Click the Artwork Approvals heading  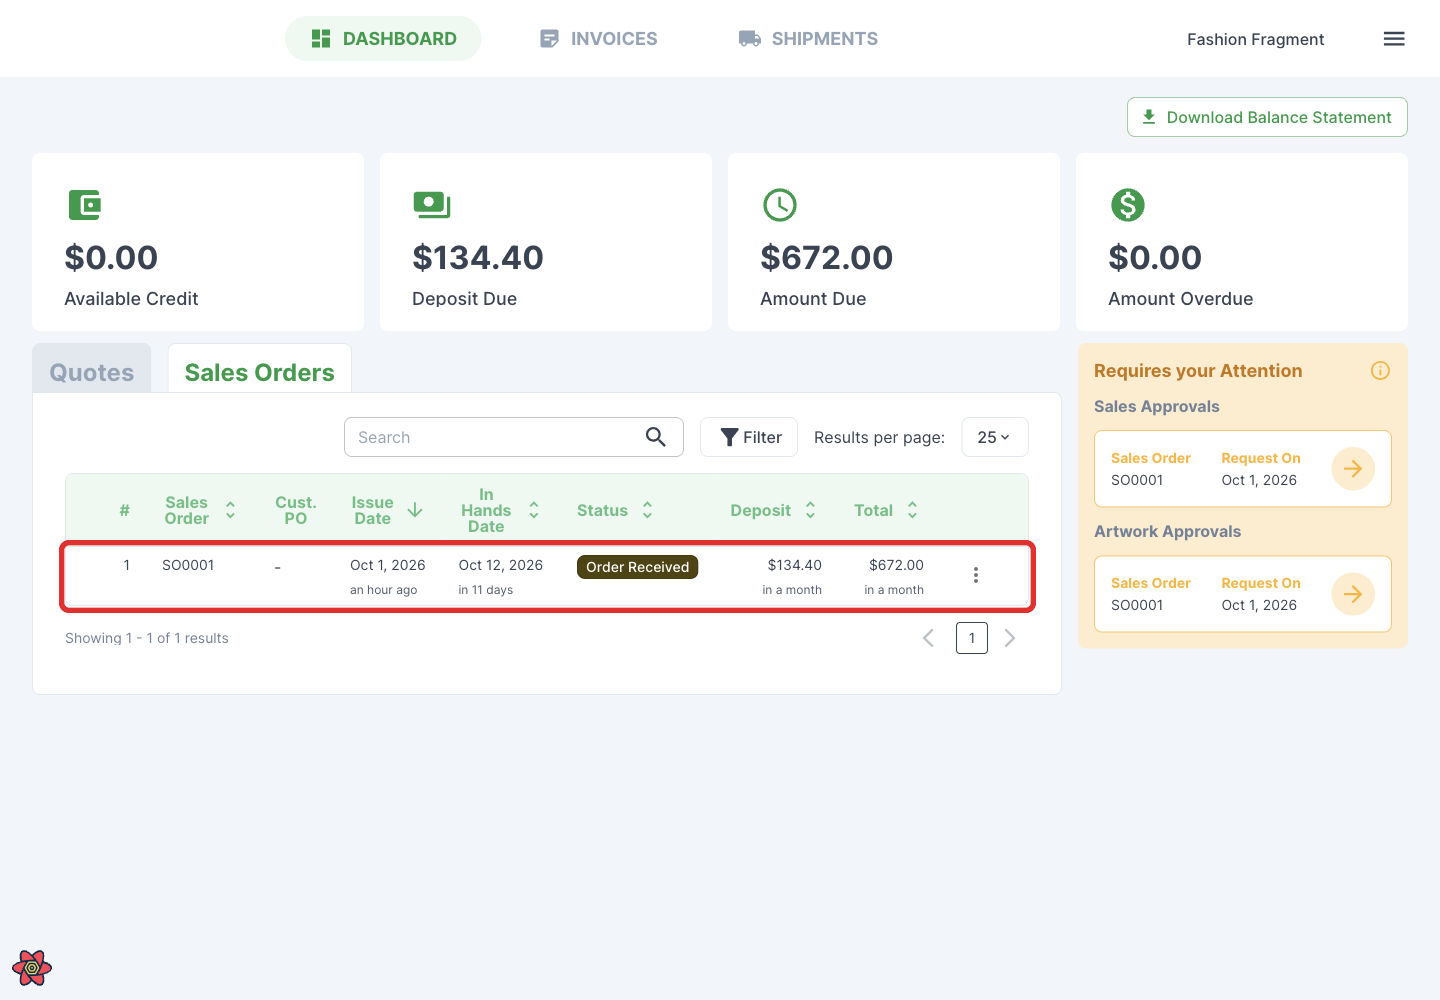click(1167, 531)
